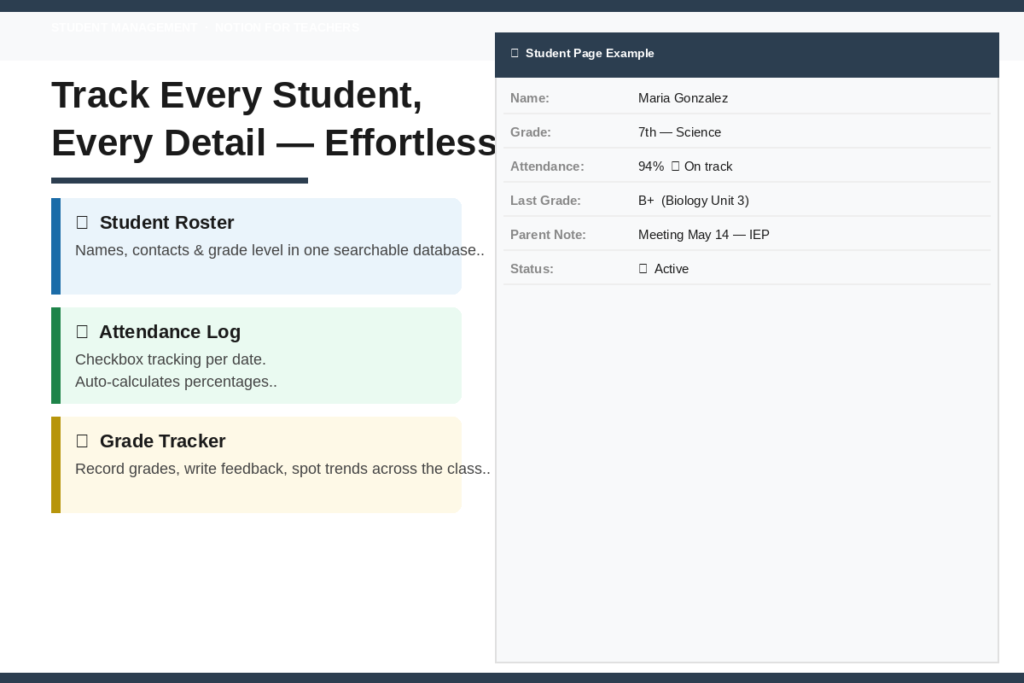Click the searchable database description text
Viewport: 1024px width, 683px height.
(x=280, y=250)
